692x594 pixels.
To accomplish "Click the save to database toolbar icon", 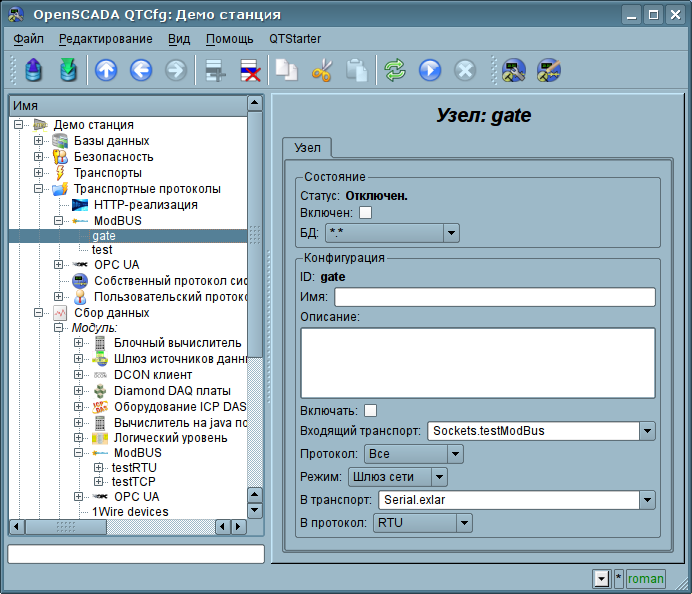I will click(x=67, y=70).
